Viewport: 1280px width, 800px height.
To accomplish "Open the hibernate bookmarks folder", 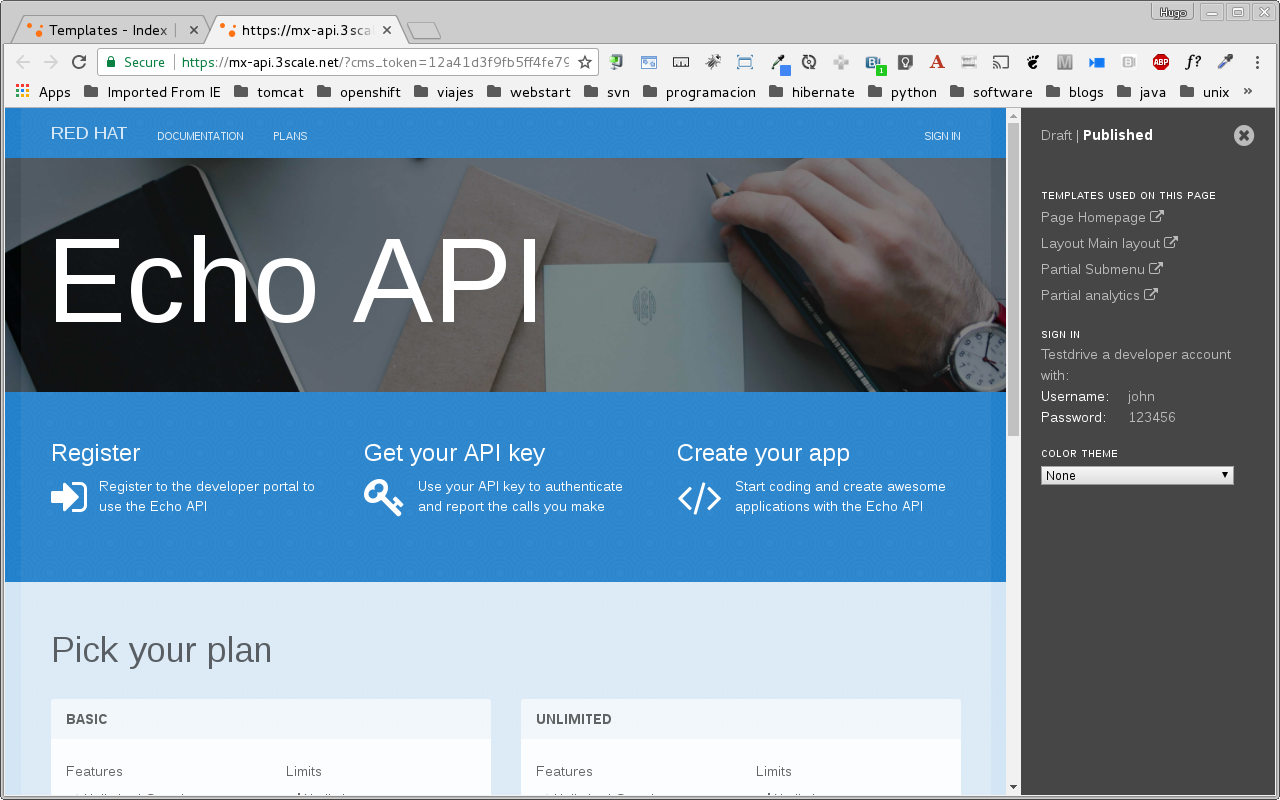I will 811,92.
